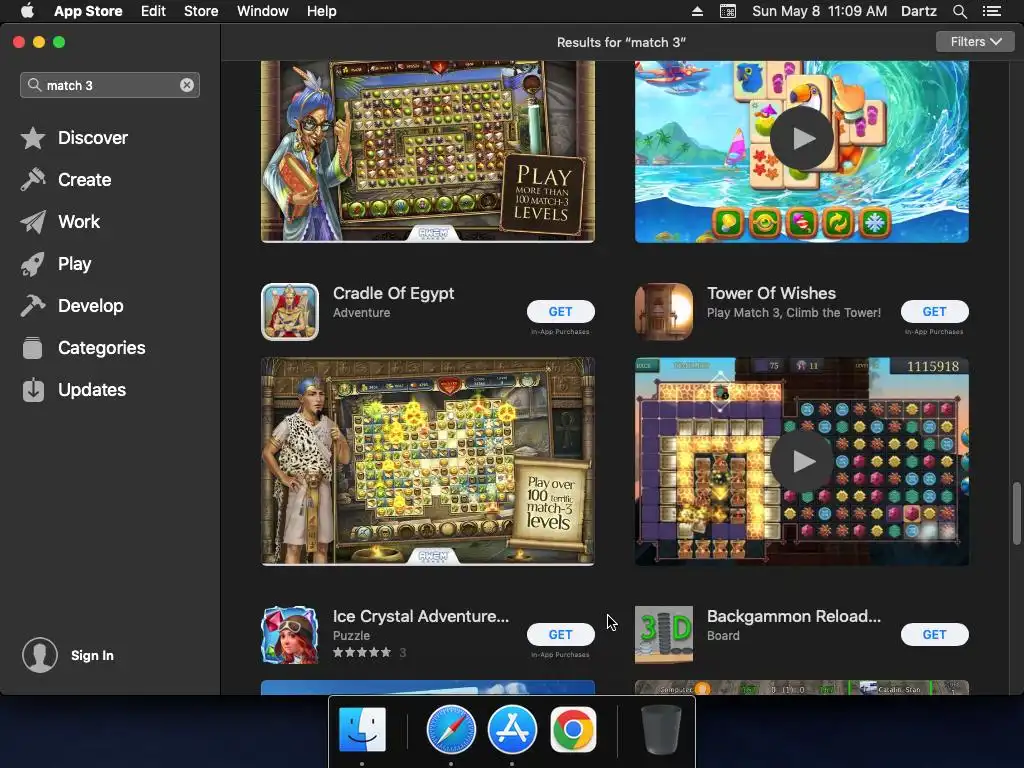
Task: Click App Store icon in the Dock
Action: [x=512, y=729]
